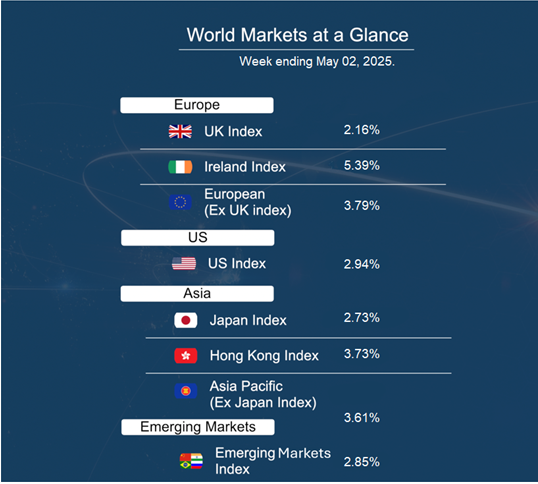Click the Ireland flag icon
Image resolution: width=538 pixels, height=484 pixels.
coord(180,167)
